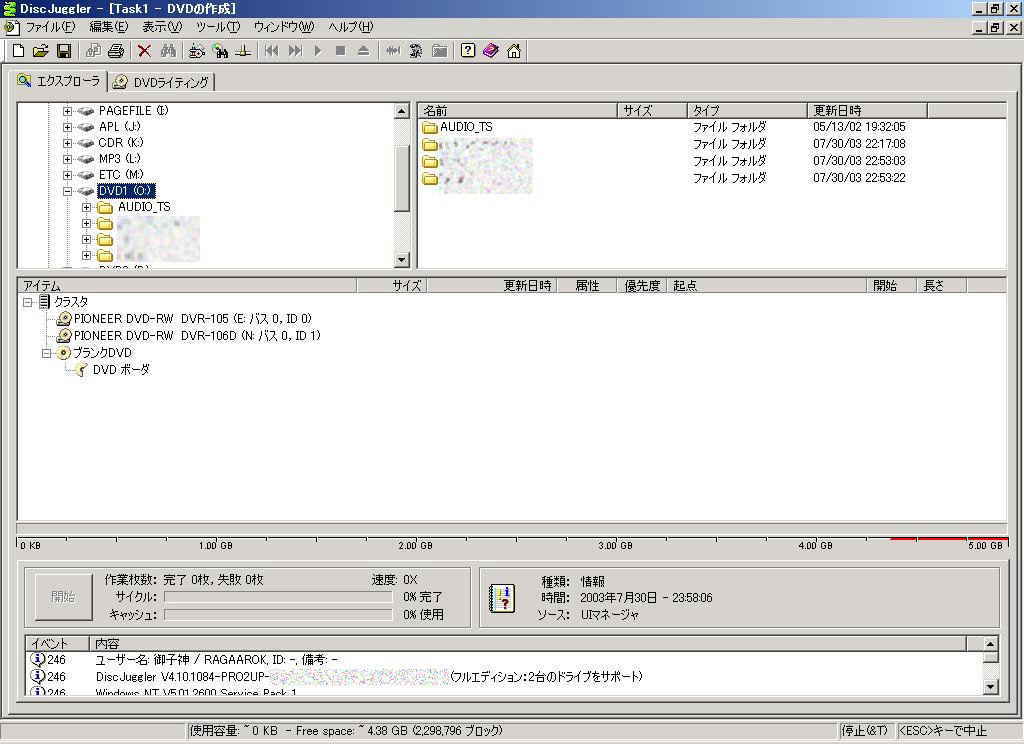Sort the file list by タイプ column

747,110
